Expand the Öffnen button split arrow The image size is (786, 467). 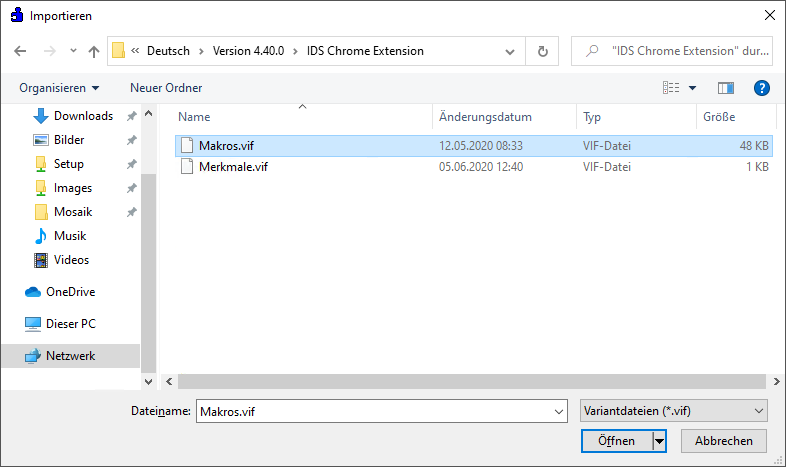659,441
